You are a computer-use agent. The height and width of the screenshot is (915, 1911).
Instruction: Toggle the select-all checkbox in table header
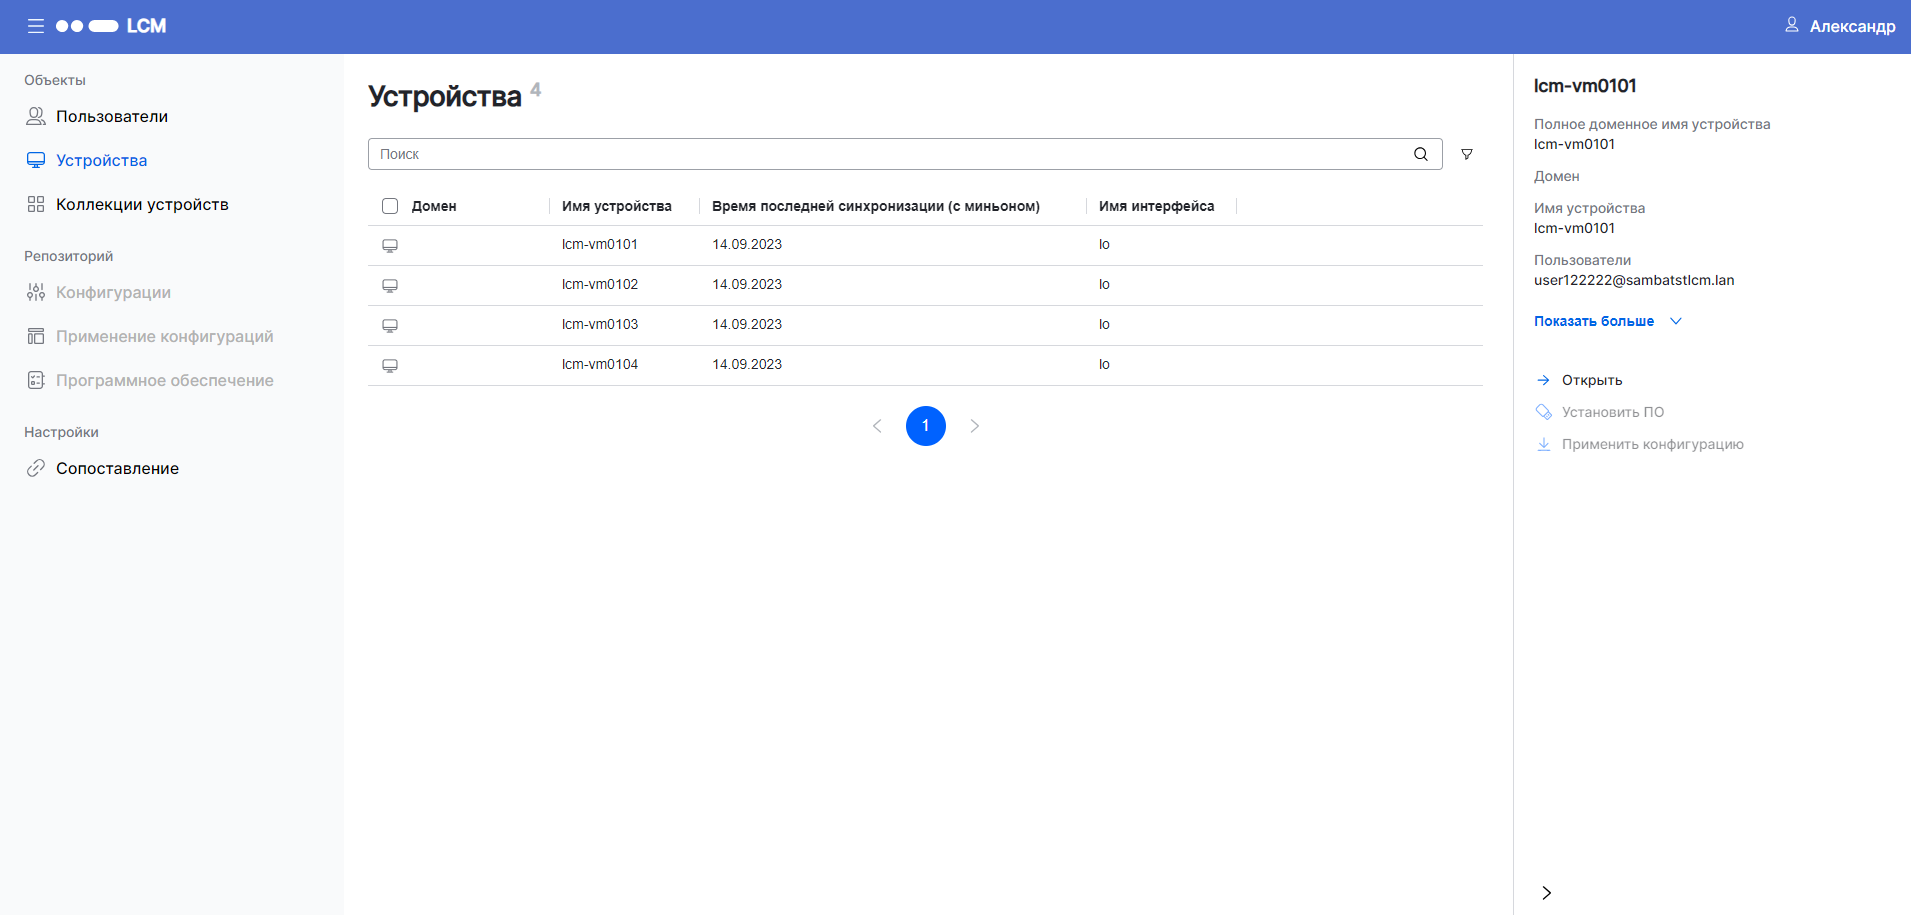[390, 206]
